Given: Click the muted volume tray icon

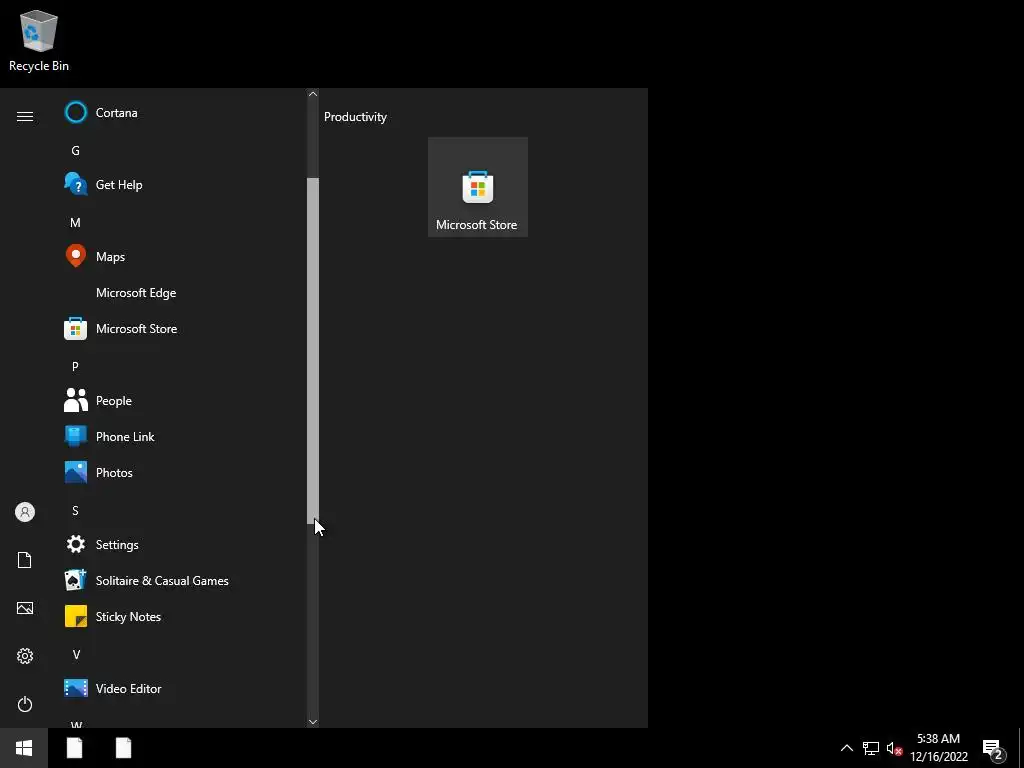Looking at the screenshot, I should pyautogui.click(x=894, y=748).
